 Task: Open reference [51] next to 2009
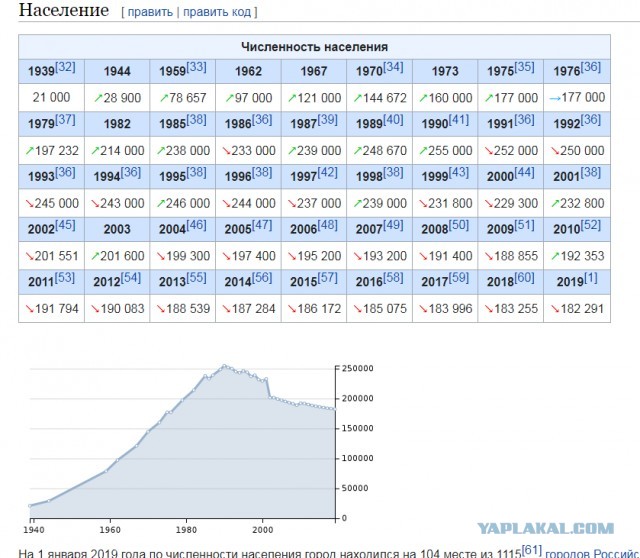tap(524, 225)
